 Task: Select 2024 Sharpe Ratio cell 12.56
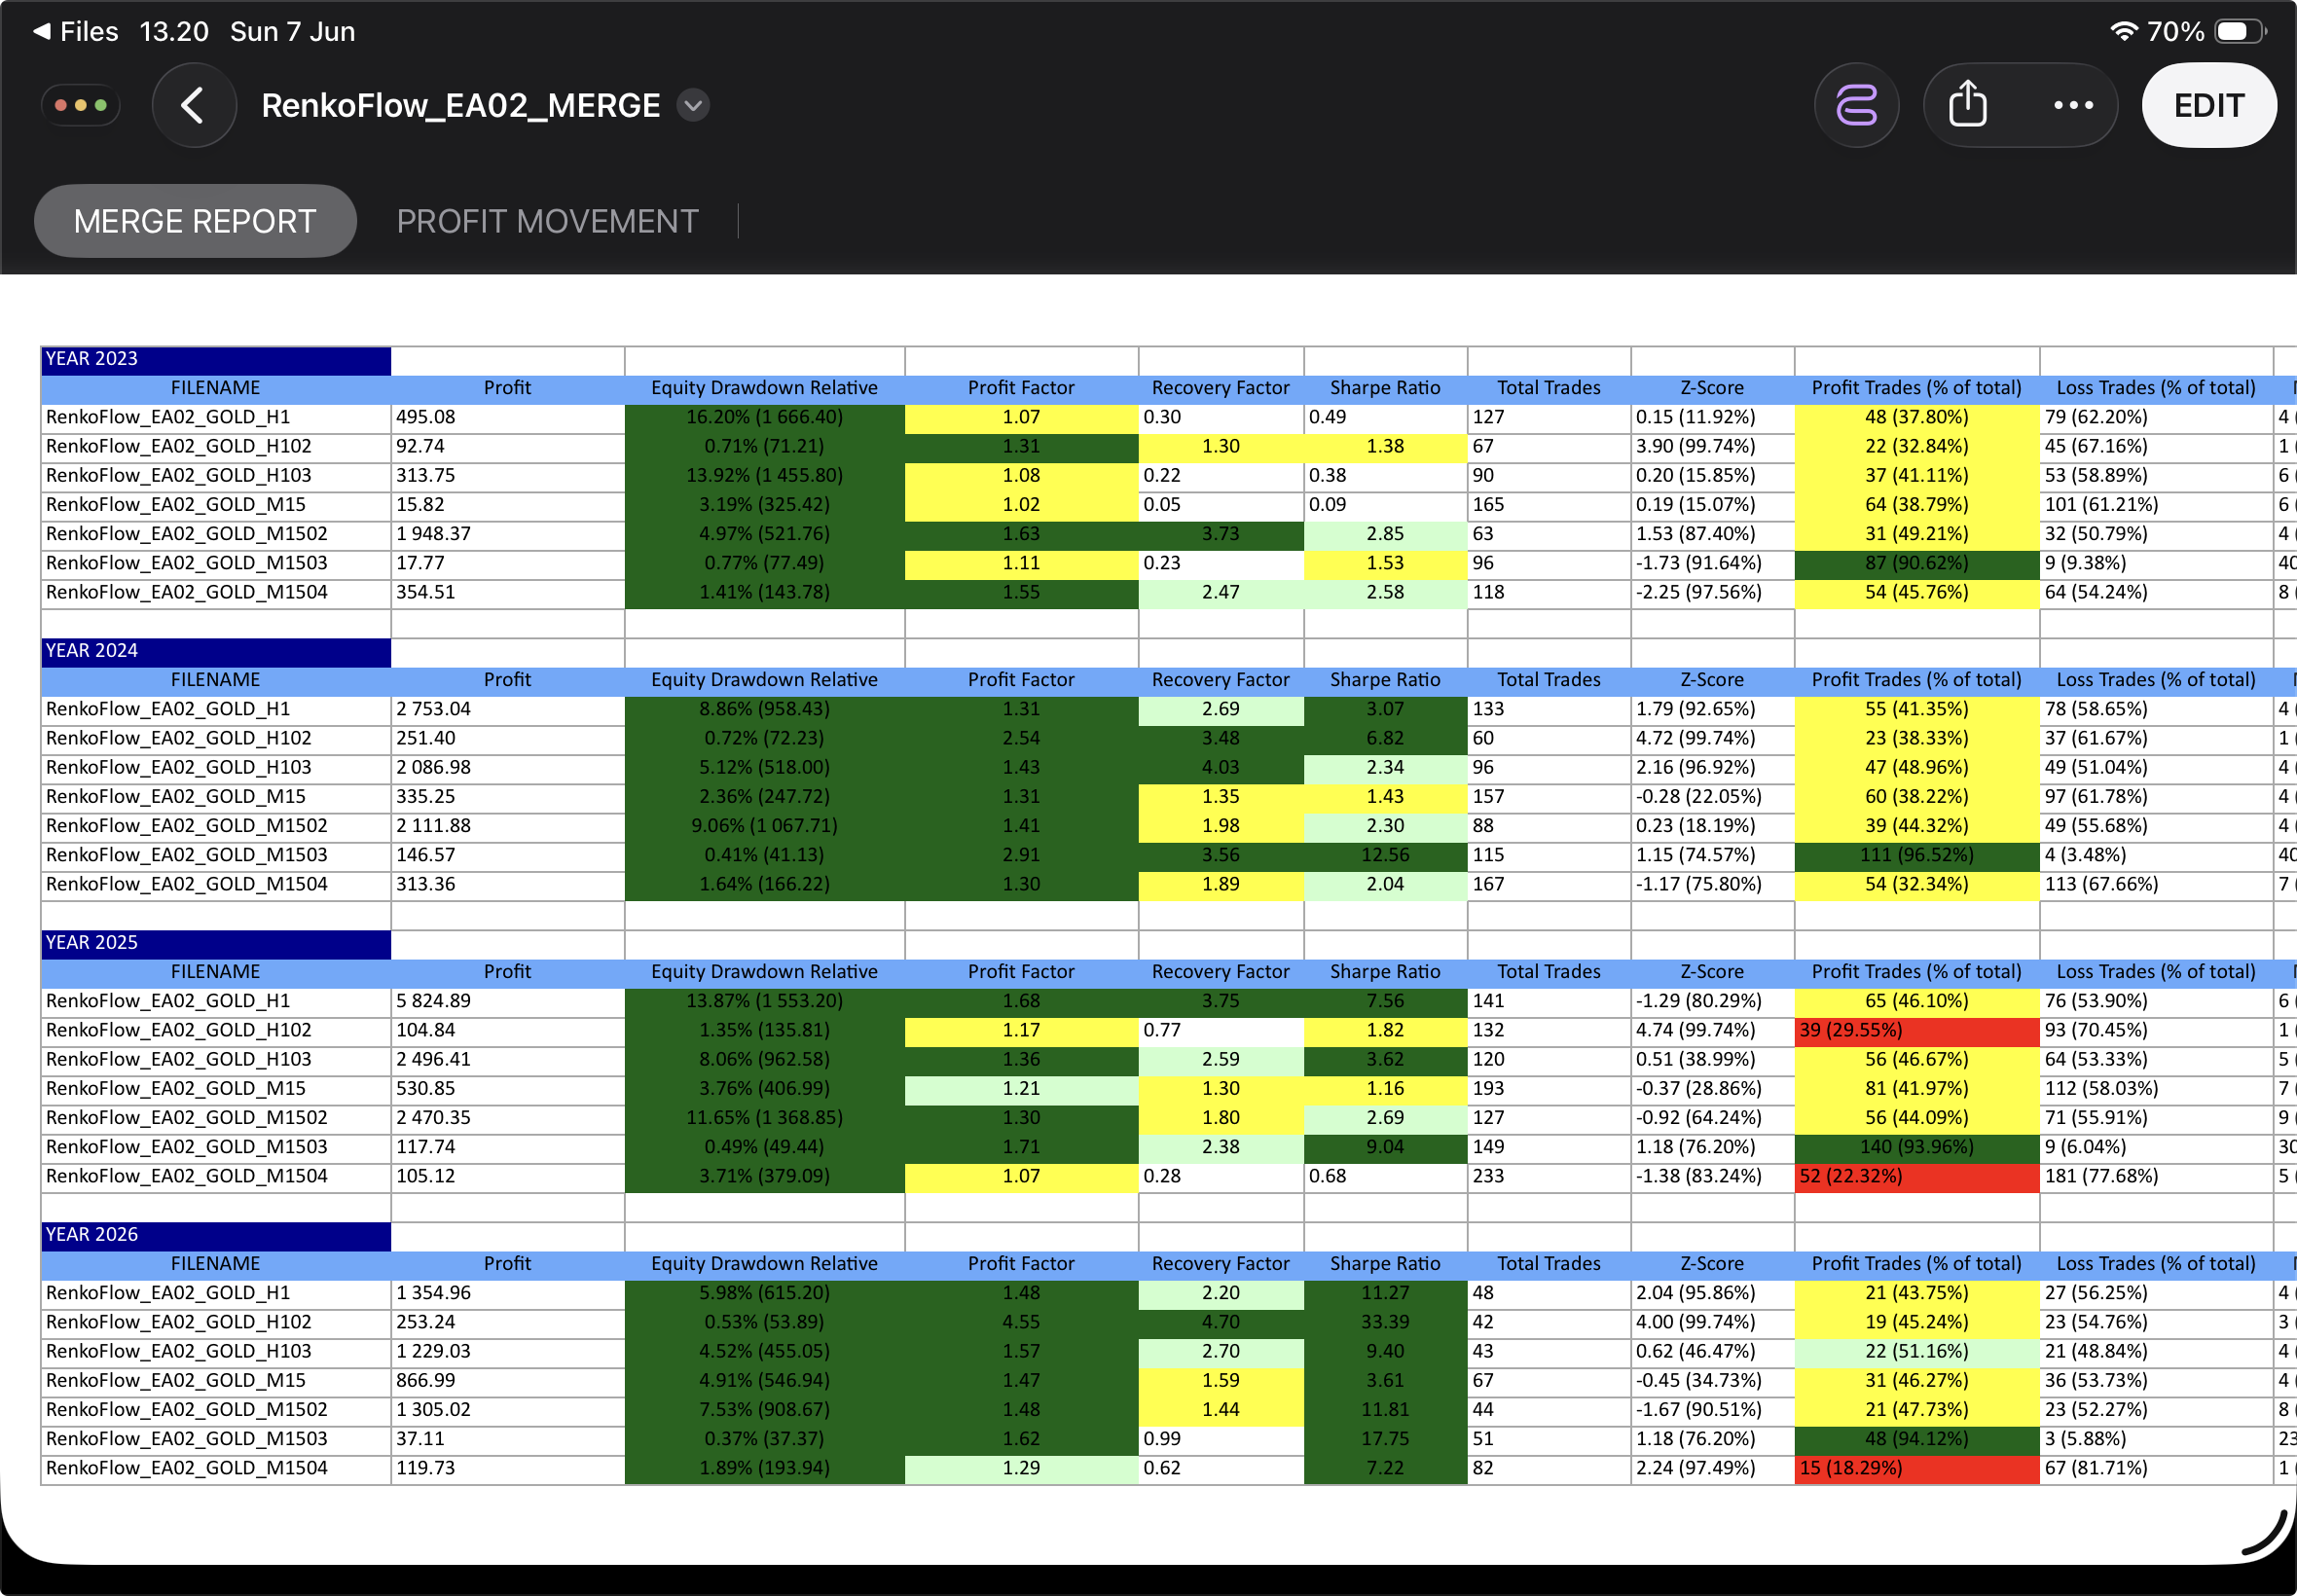click(x=1385, y=856)
